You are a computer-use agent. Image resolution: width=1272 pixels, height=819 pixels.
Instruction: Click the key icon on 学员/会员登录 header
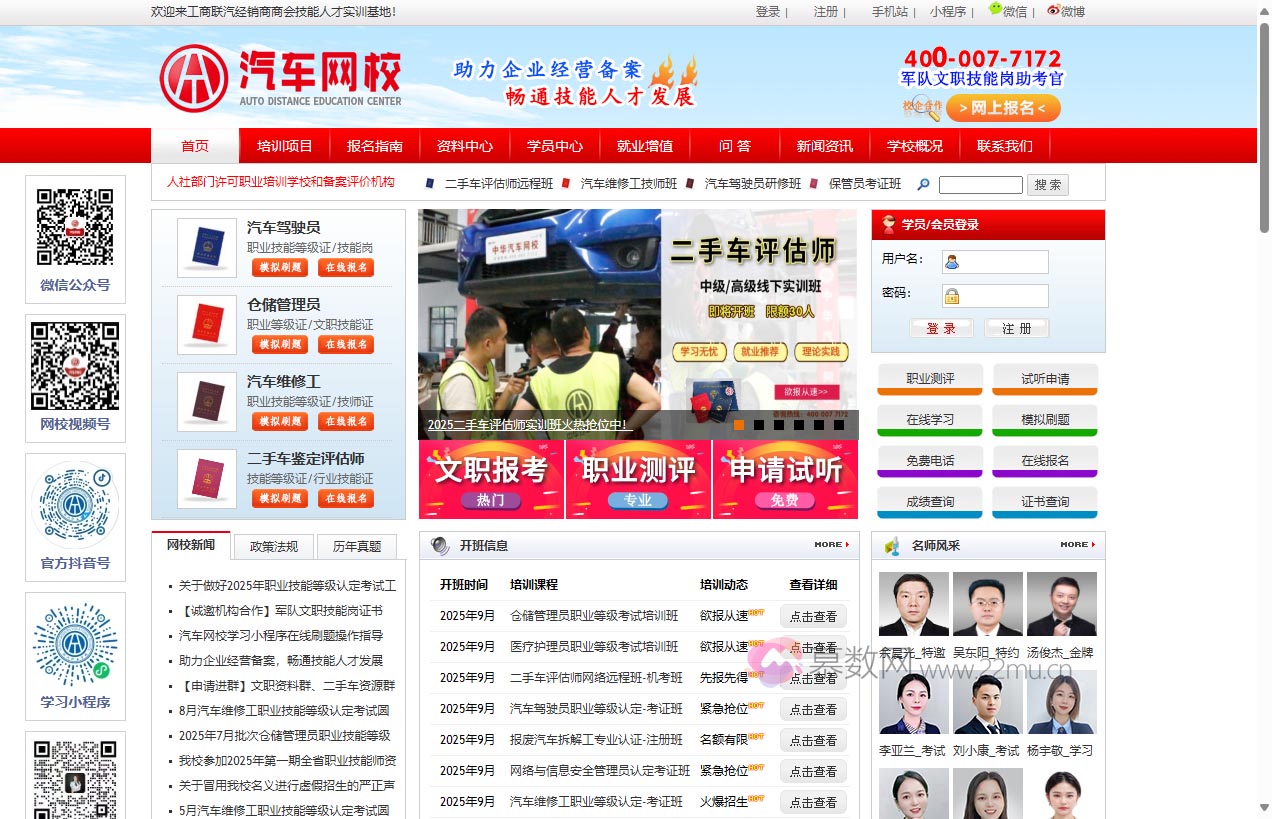coord(886,224)
